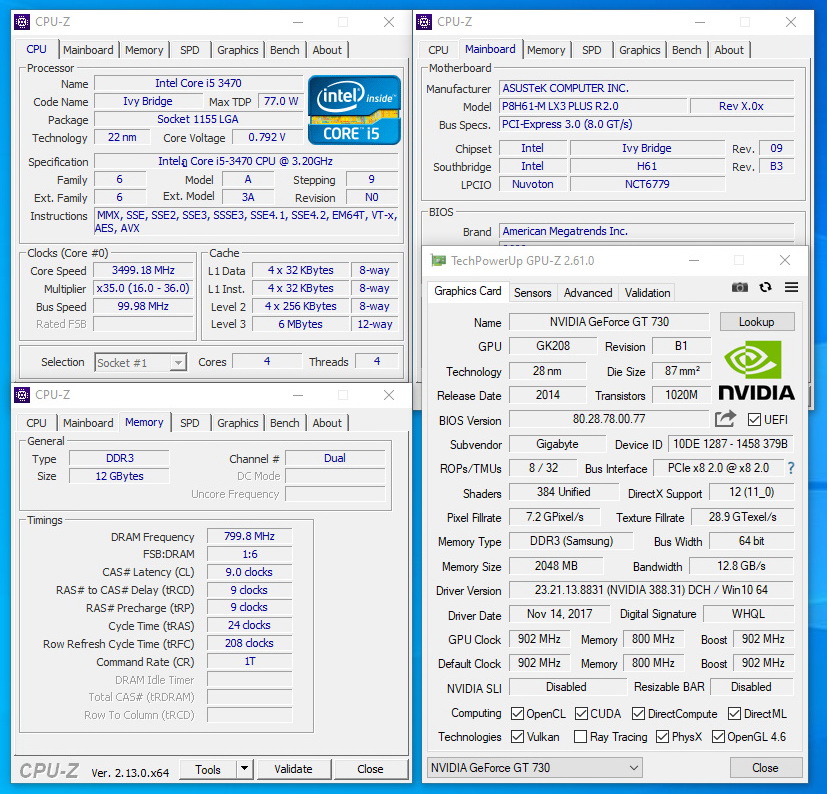The width and height of the screenshot is (827, 794).
Task: Expand the Tools button dropdown arrow
Action: coord(244,769)
